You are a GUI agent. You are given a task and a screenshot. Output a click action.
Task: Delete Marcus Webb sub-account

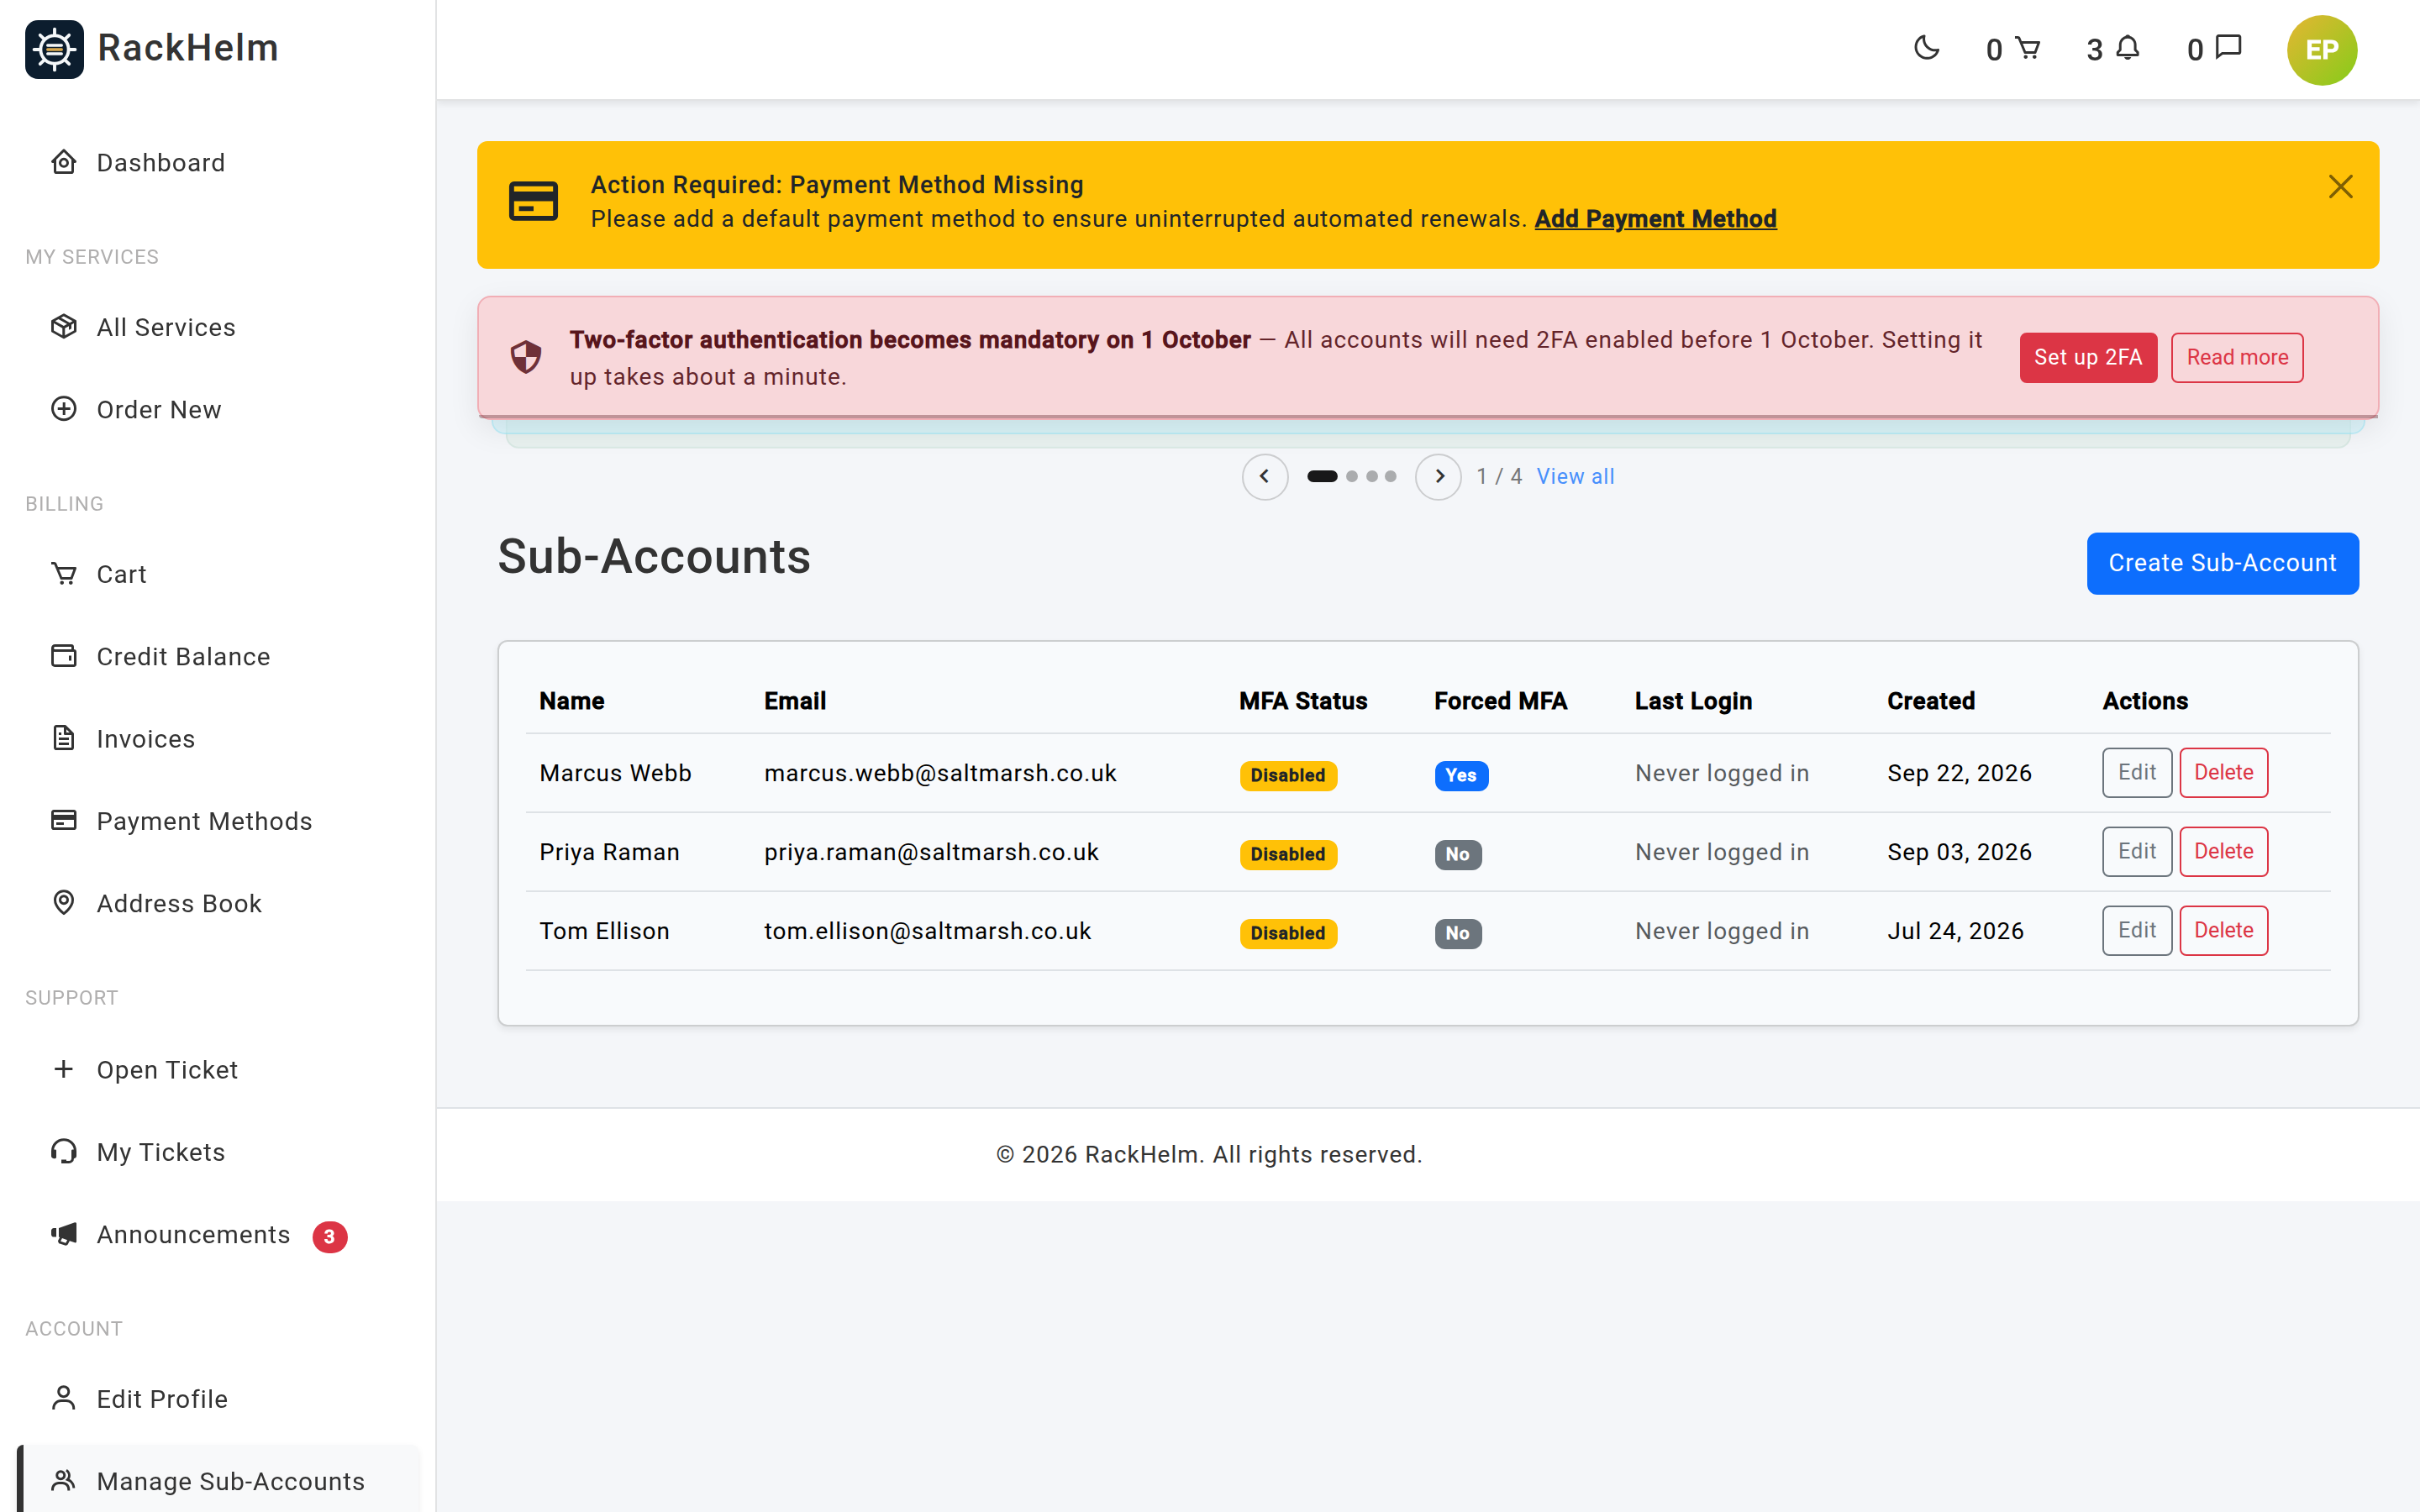[x=2223, y=772]
